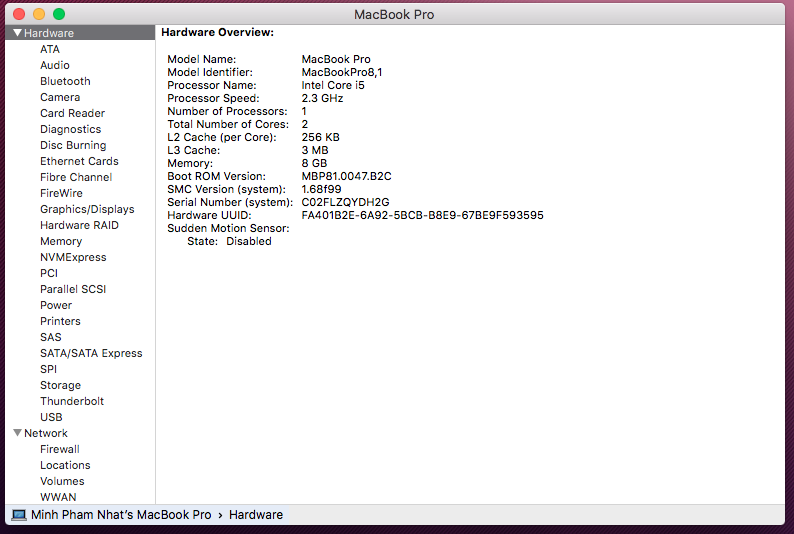
Task: Click the yellow minimize window button
Action: (39, 14)
